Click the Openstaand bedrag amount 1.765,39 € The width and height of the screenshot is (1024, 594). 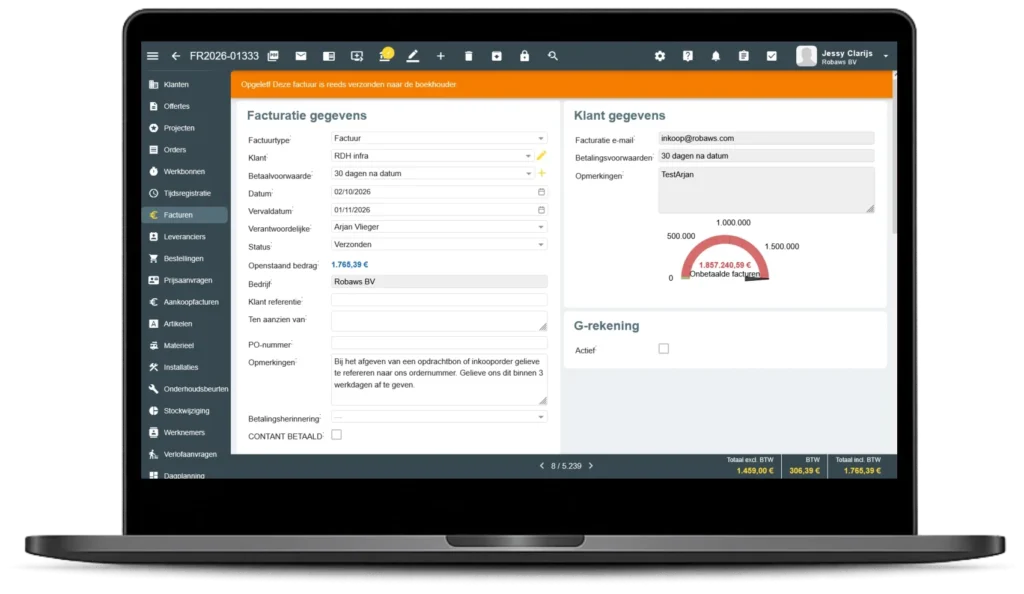coord(350,265)
